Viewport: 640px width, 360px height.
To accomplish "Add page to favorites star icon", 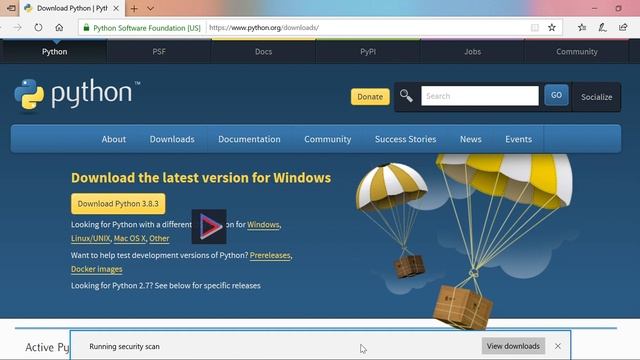I will [x=552, y=28].
